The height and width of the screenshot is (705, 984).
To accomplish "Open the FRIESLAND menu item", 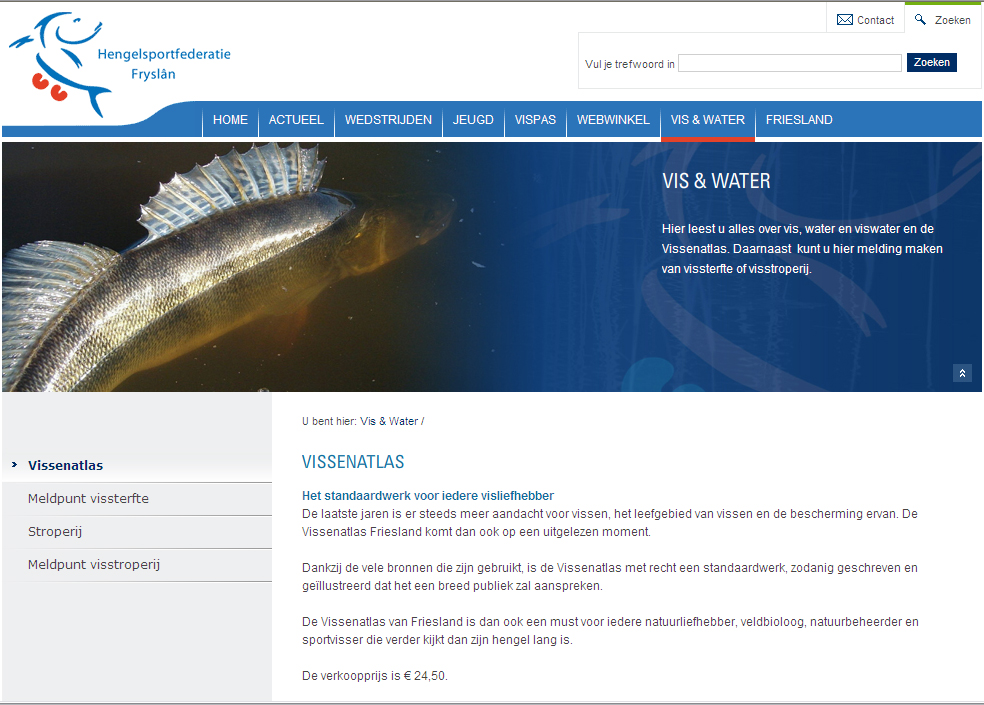I will point(799,120).
